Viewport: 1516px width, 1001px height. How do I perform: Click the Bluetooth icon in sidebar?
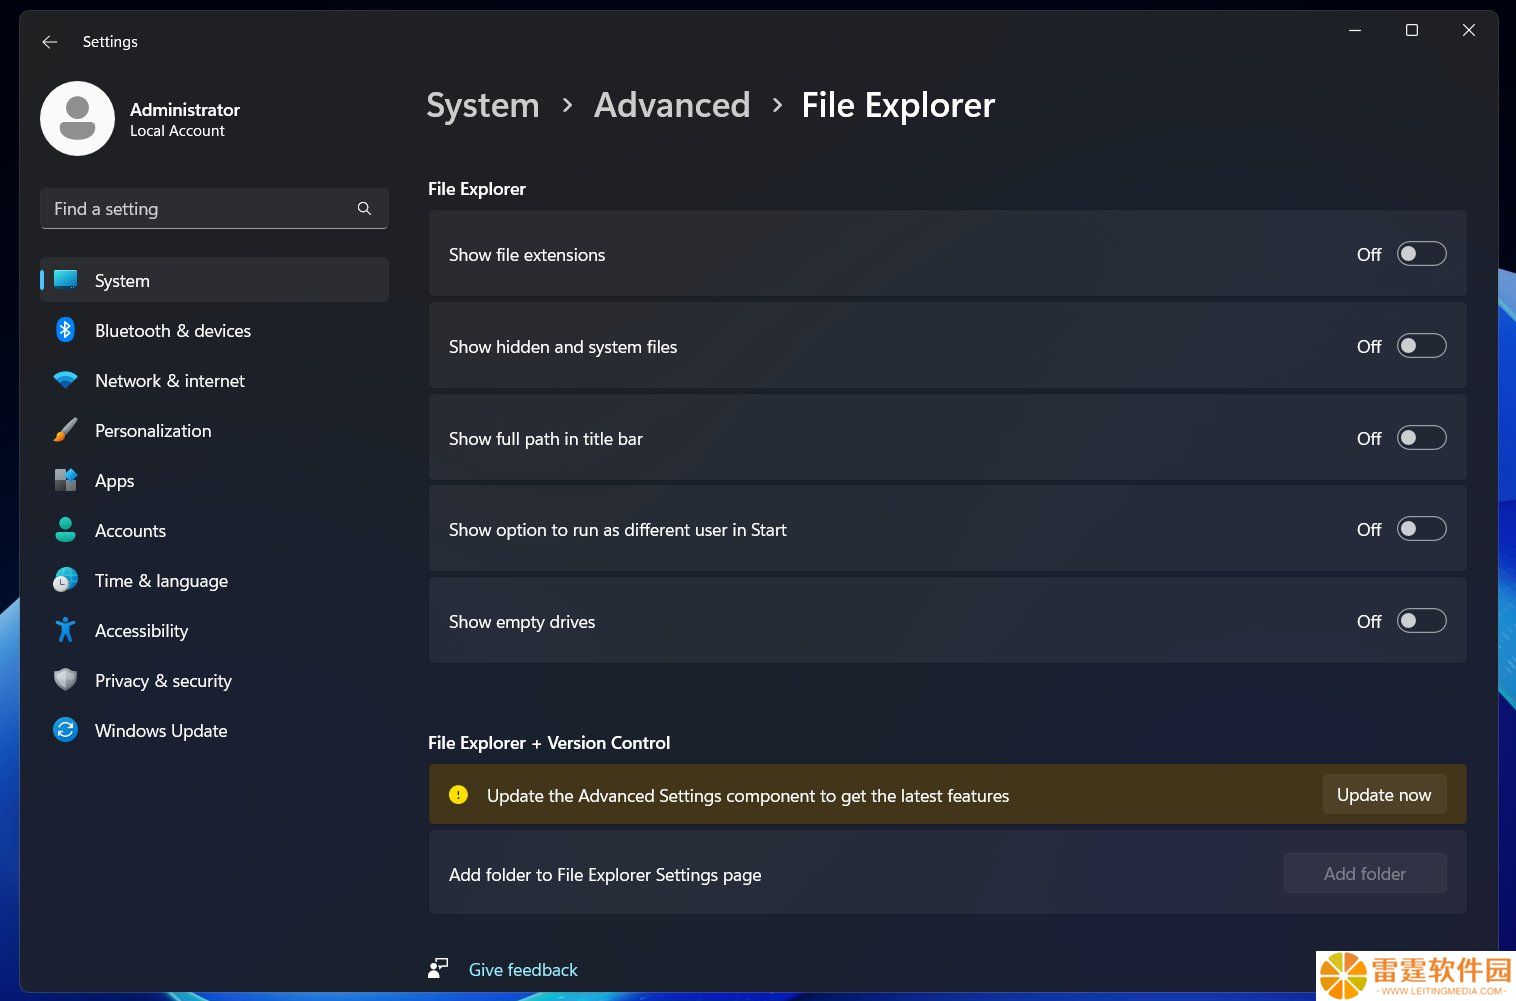(65, 330)
